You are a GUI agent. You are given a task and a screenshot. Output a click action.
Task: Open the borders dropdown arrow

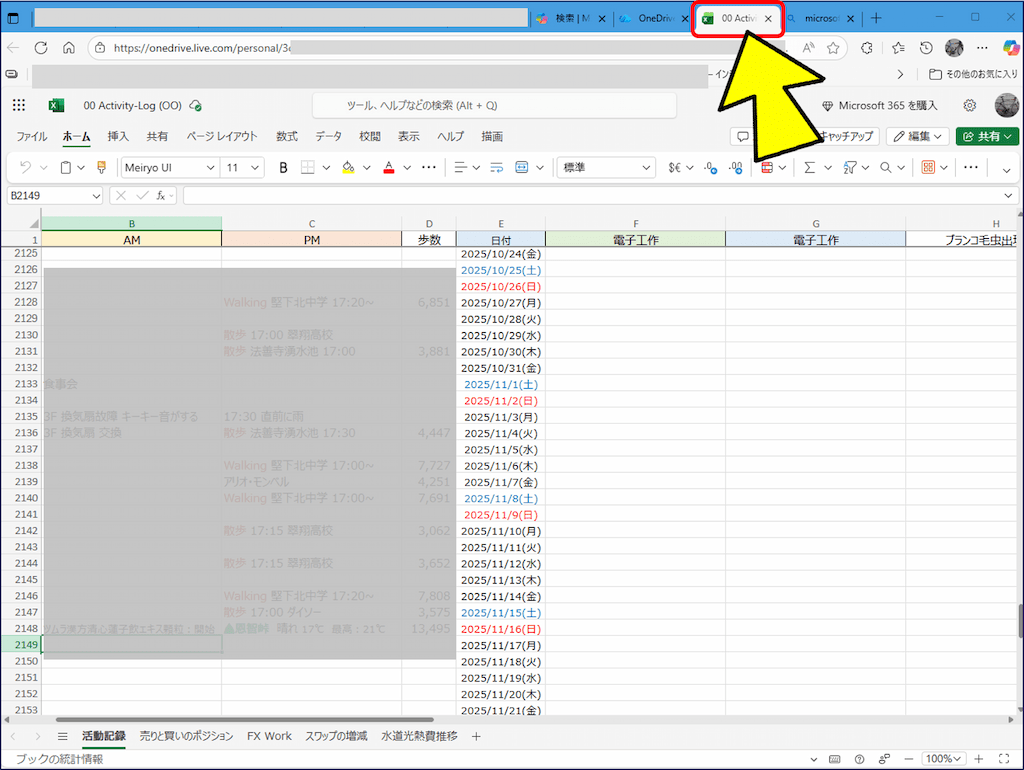click(326, 167)
